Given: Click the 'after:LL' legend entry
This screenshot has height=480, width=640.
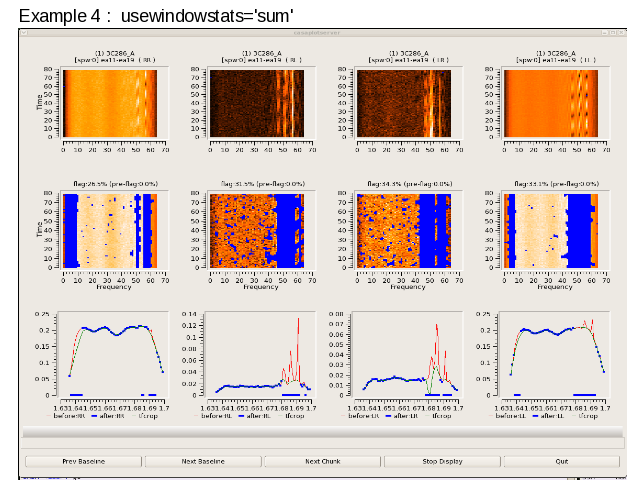Looking at the screenshot, I should 549,416.
